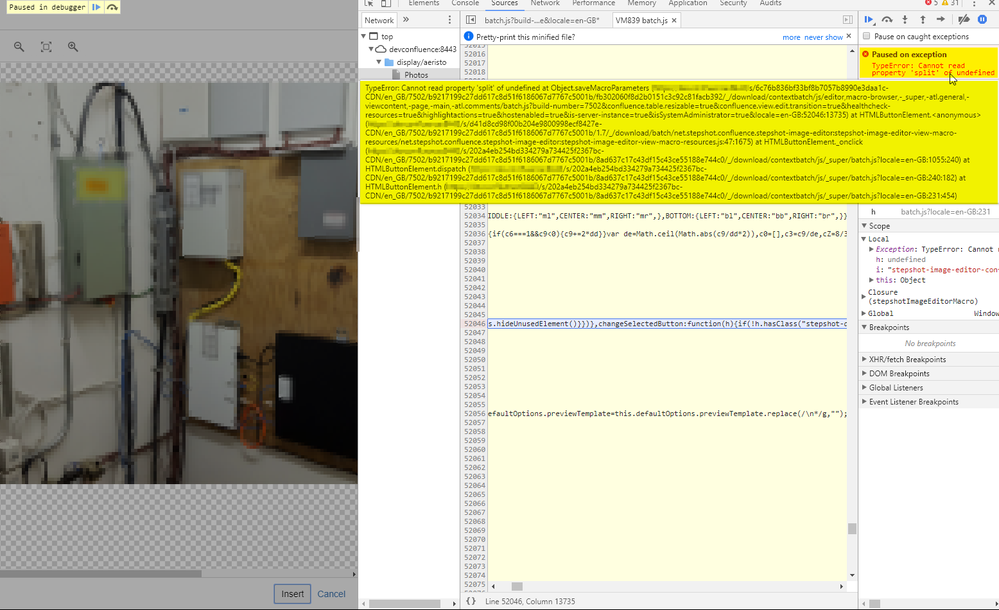
Task: Resume script execution in DevTools debugger toolbar
Action: pyautogui.click(x=869, y=20)
